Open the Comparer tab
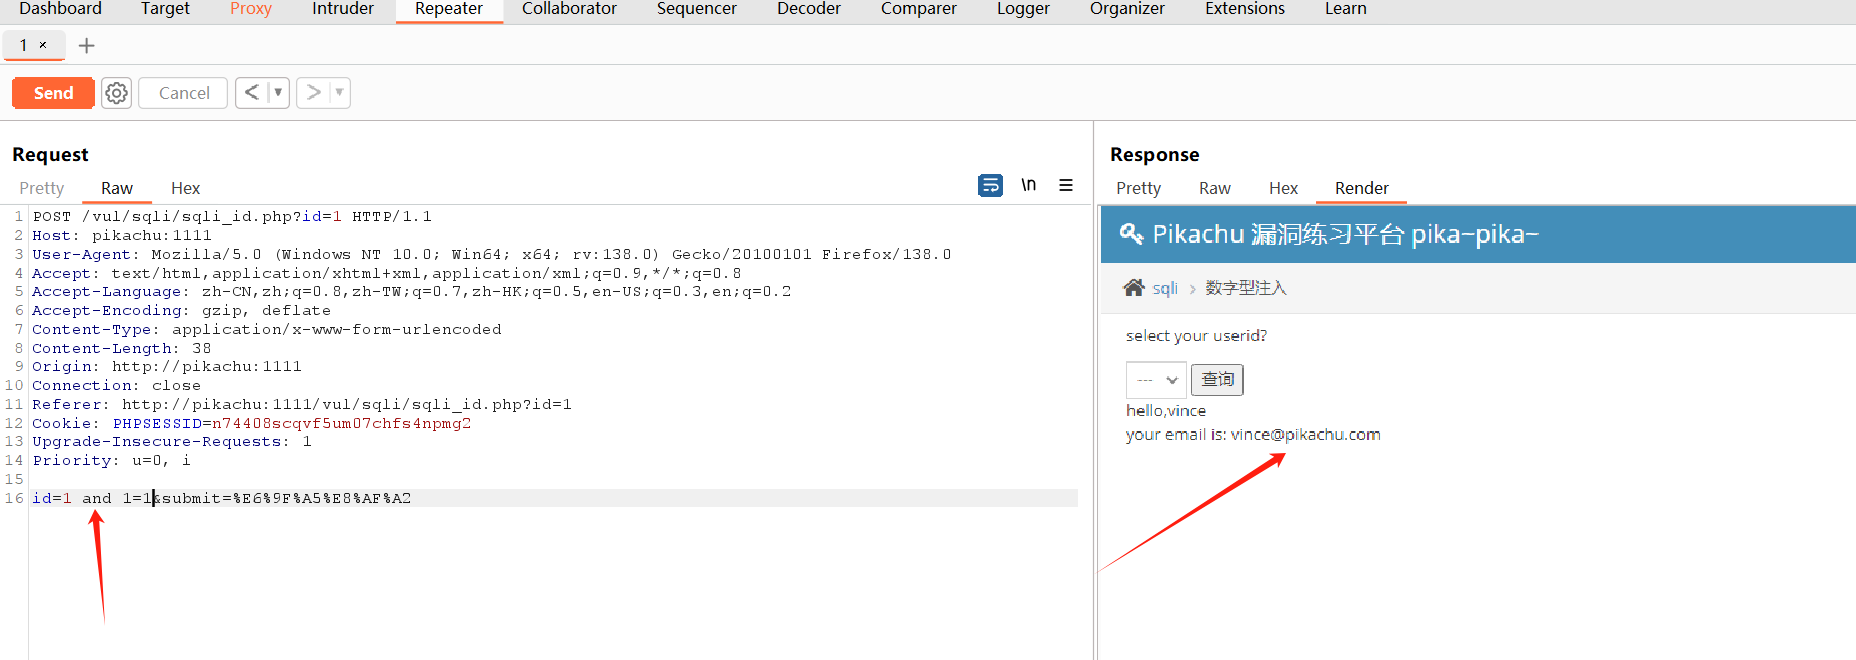Viewport: 1856px width, 660px height. tap(919, 9)
